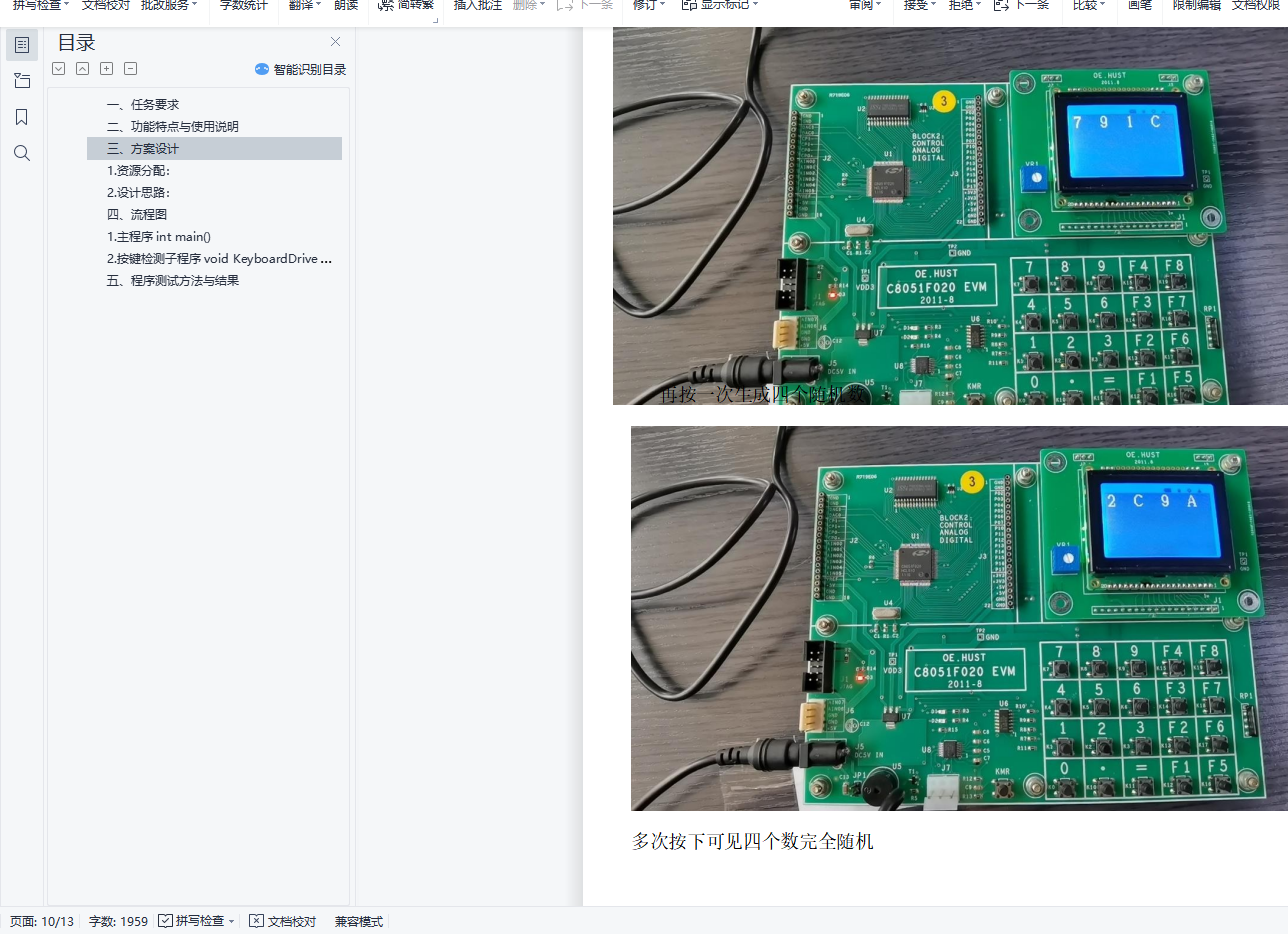Viewport: 1288px width, 934px height.
Task: Open the 显示标记 show markup dropdown
Action: coord(720,5)
